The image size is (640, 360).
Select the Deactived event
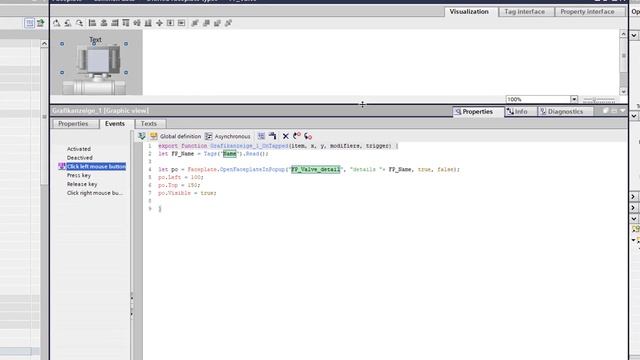[80, 158]
